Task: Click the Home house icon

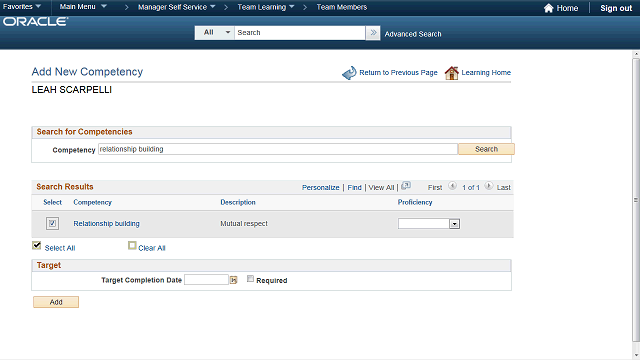Action: pyautogui.click(x=549, y=8)
